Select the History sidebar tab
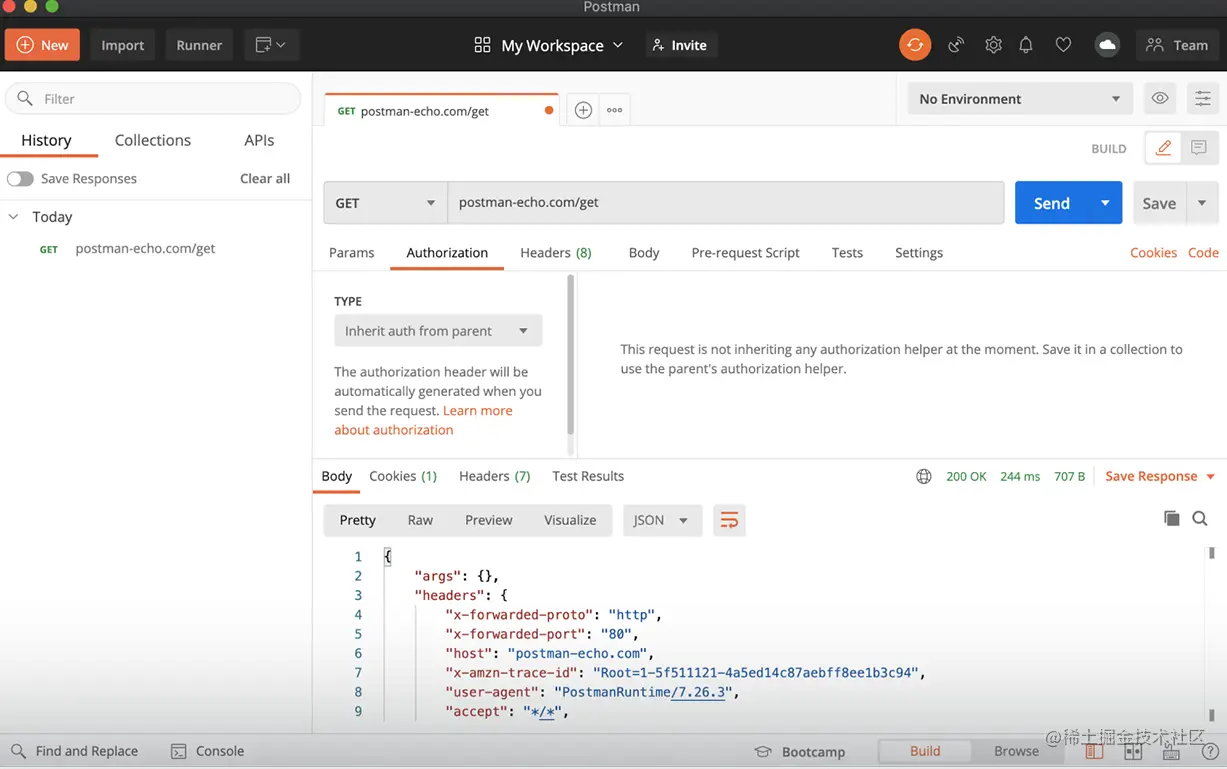 click(x=46, y=140)
